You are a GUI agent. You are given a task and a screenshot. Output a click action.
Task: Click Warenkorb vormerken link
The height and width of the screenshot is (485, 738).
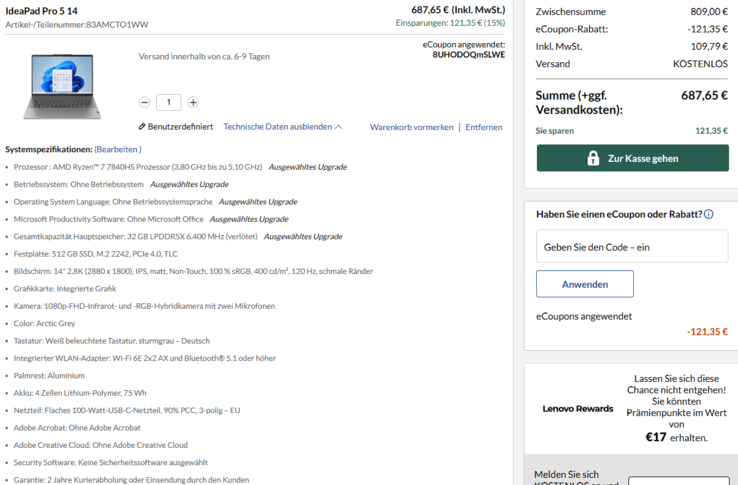(x=411, y=127)
